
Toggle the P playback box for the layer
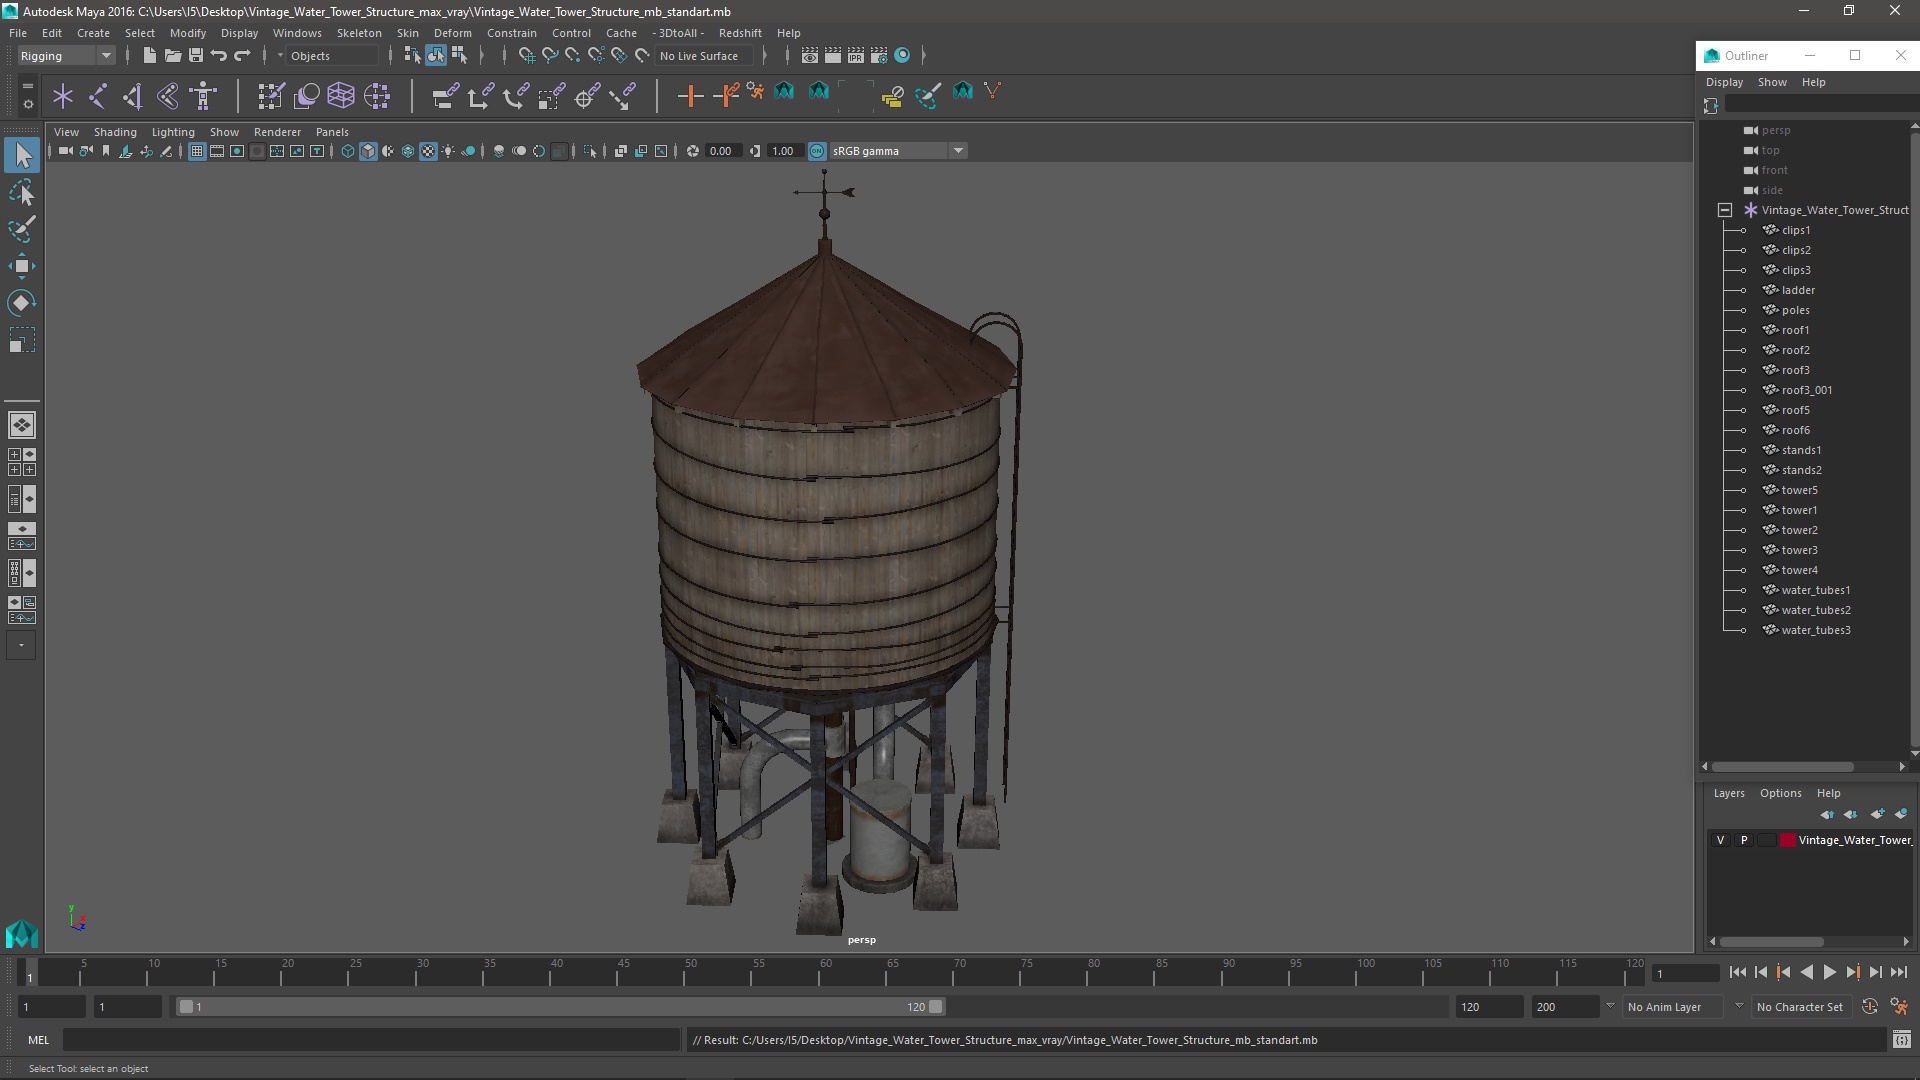click(x=1744, y=840)
